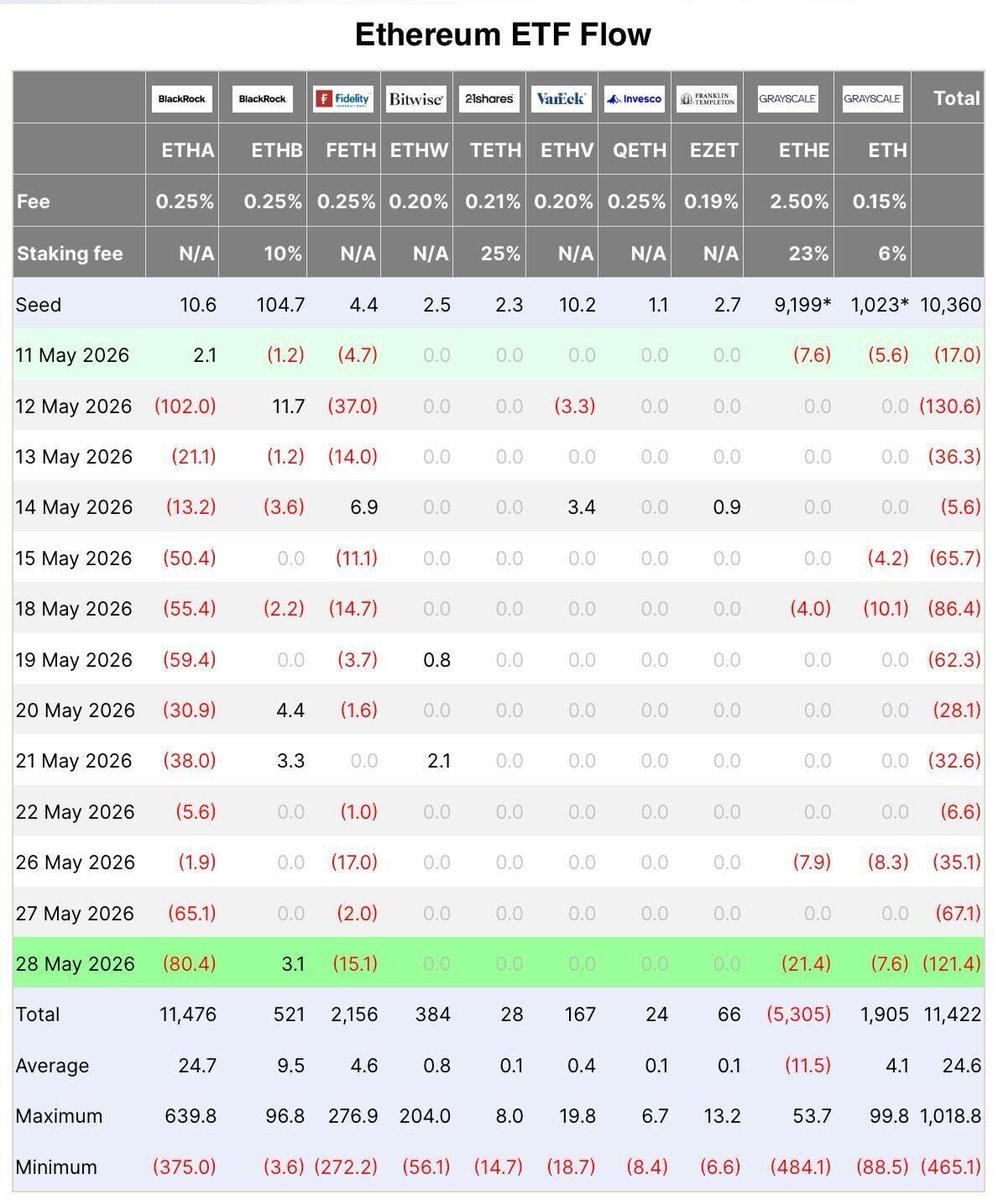The height and width of the screenshot is (1200, 998).
Task: Click the EZET ticker header
Action: pyautogui.click(x=713, y=150)
